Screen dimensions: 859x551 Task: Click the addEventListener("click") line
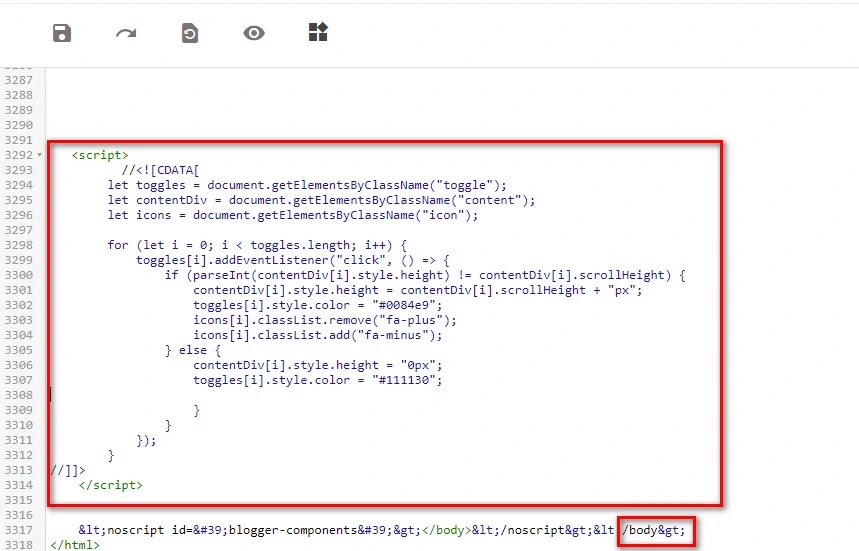tap(293, 260)
